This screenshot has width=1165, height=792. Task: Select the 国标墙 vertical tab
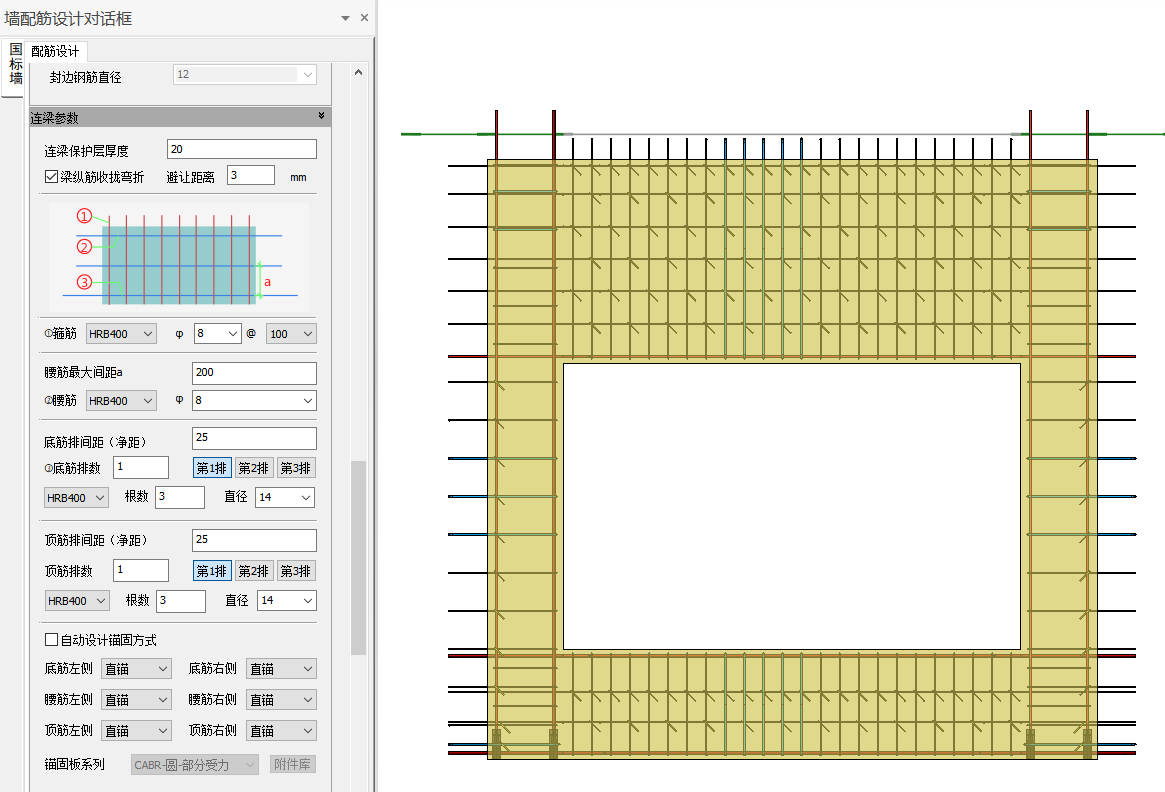(15, 64)
